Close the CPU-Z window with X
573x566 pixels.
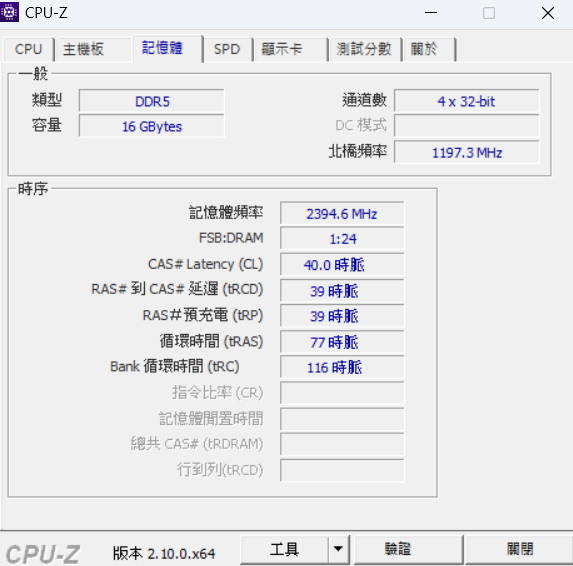pyautogui.click(x=548, y=13)
